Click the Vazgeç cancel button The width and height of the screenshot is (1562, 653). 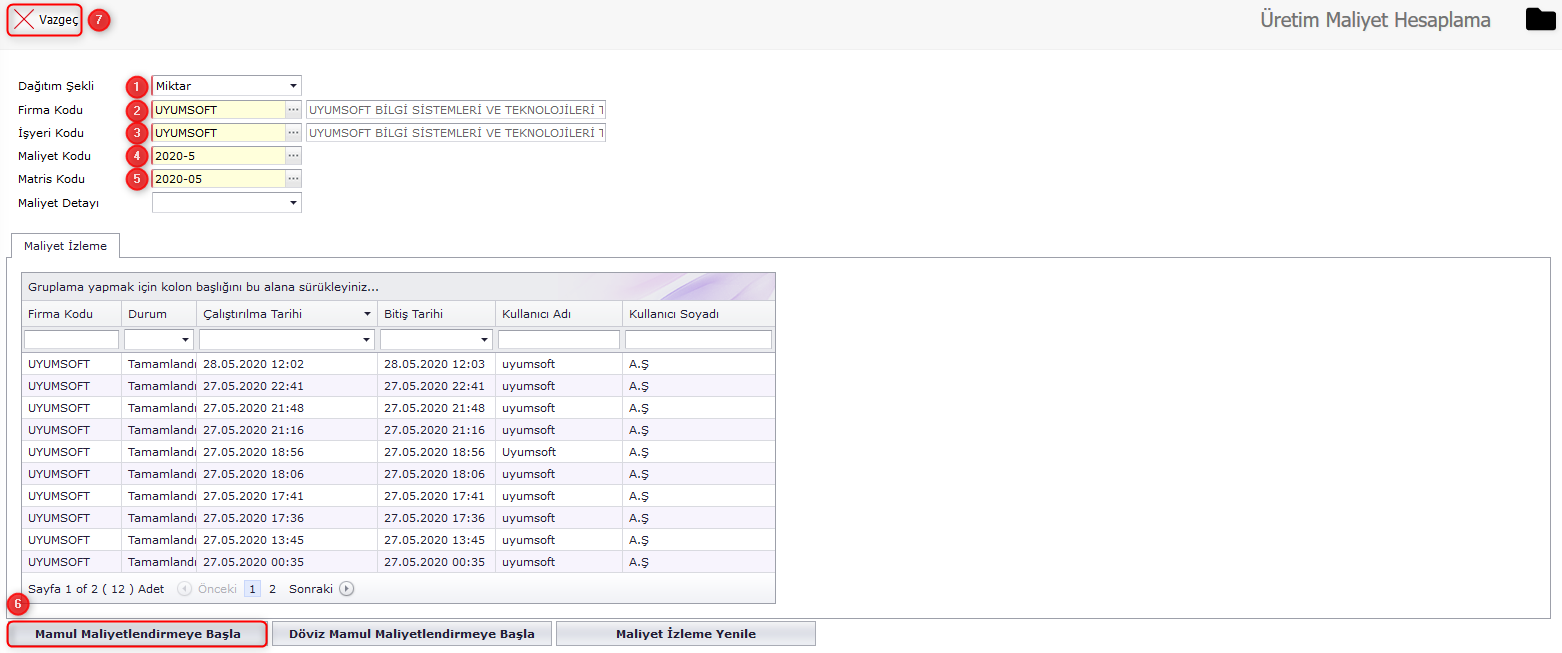(45, 20)
